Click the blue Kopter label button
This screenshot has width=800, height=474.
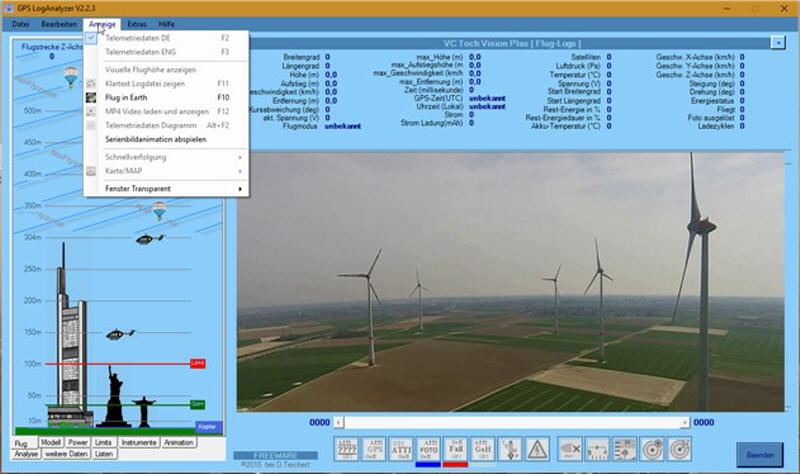tap(208, 427)
